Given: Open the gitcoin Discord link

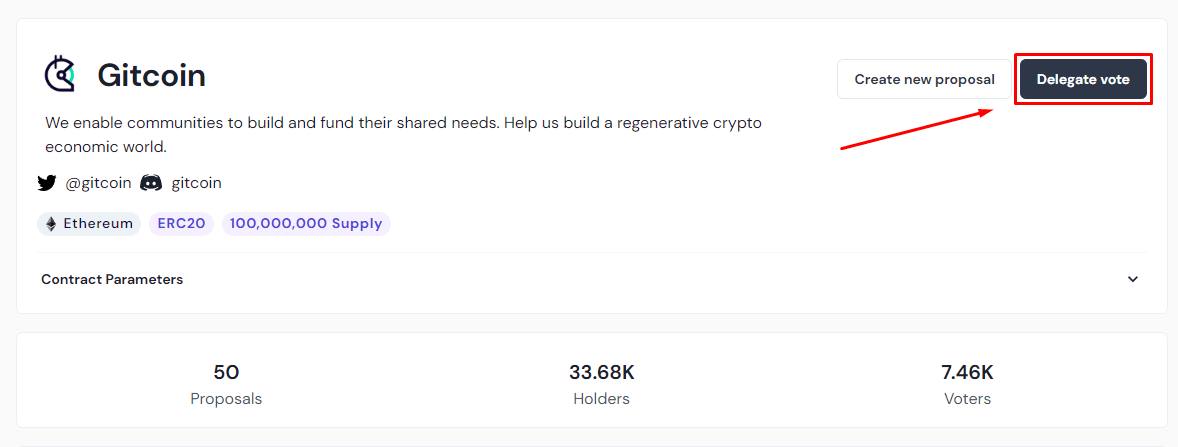Looking at the screenshot, I should click(x=196, y=183).
